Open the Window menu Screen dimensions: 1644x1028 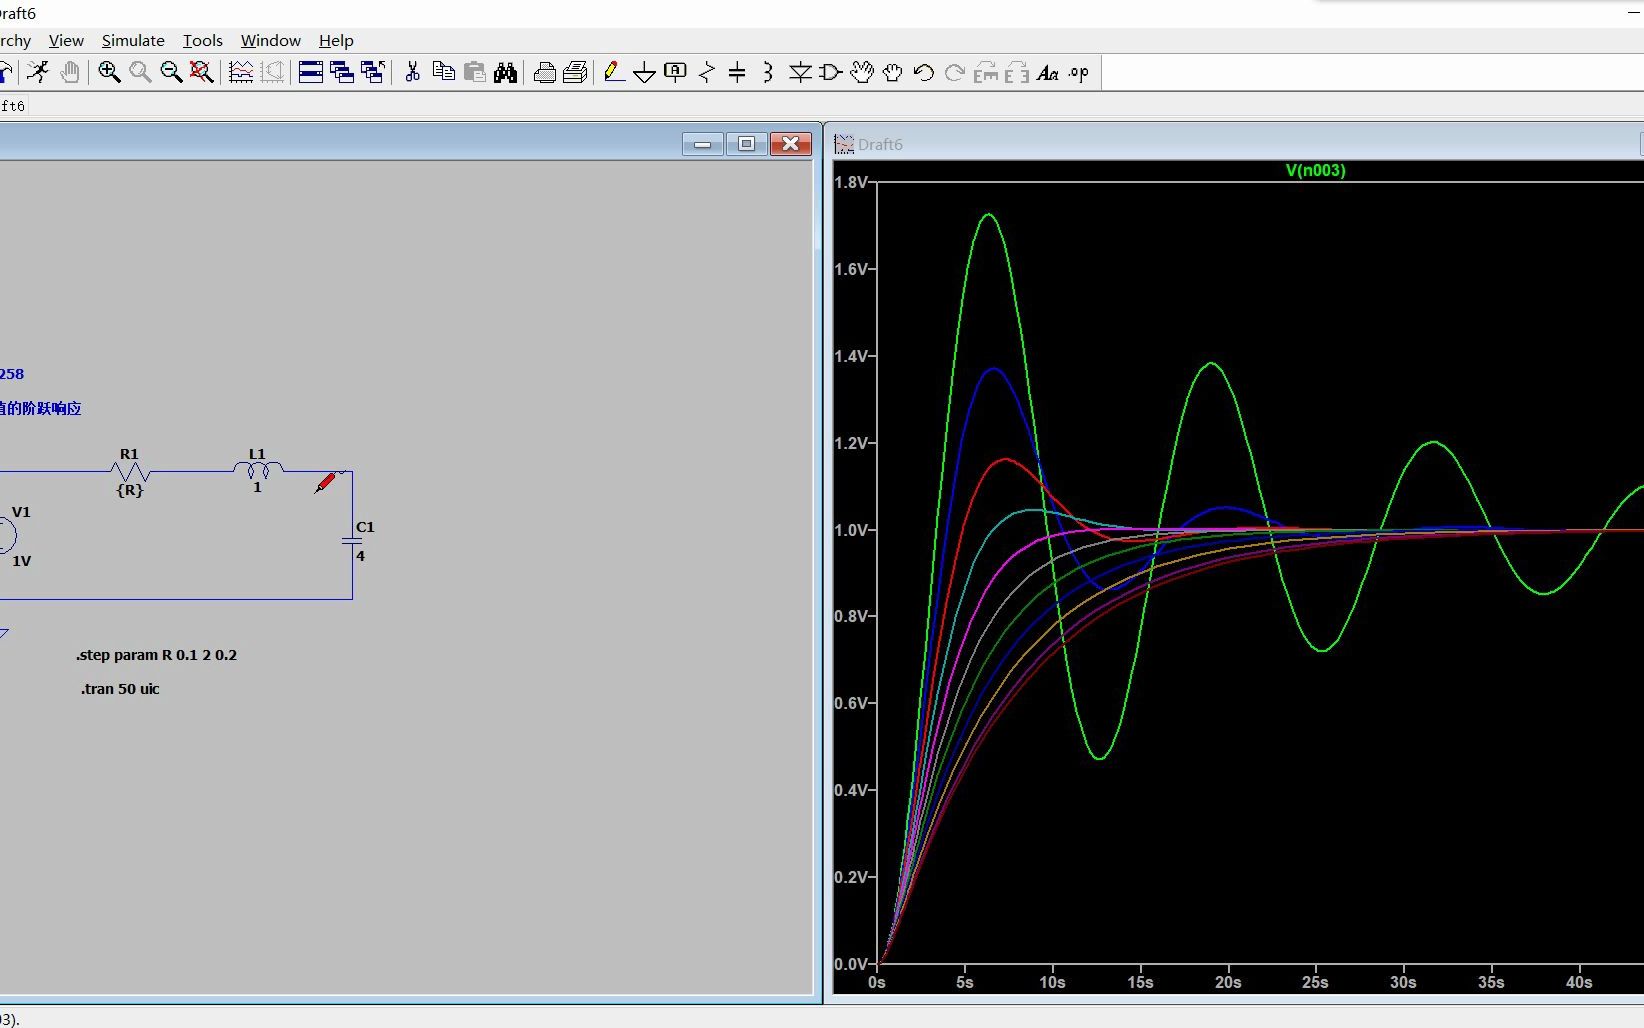coord(270,40)
